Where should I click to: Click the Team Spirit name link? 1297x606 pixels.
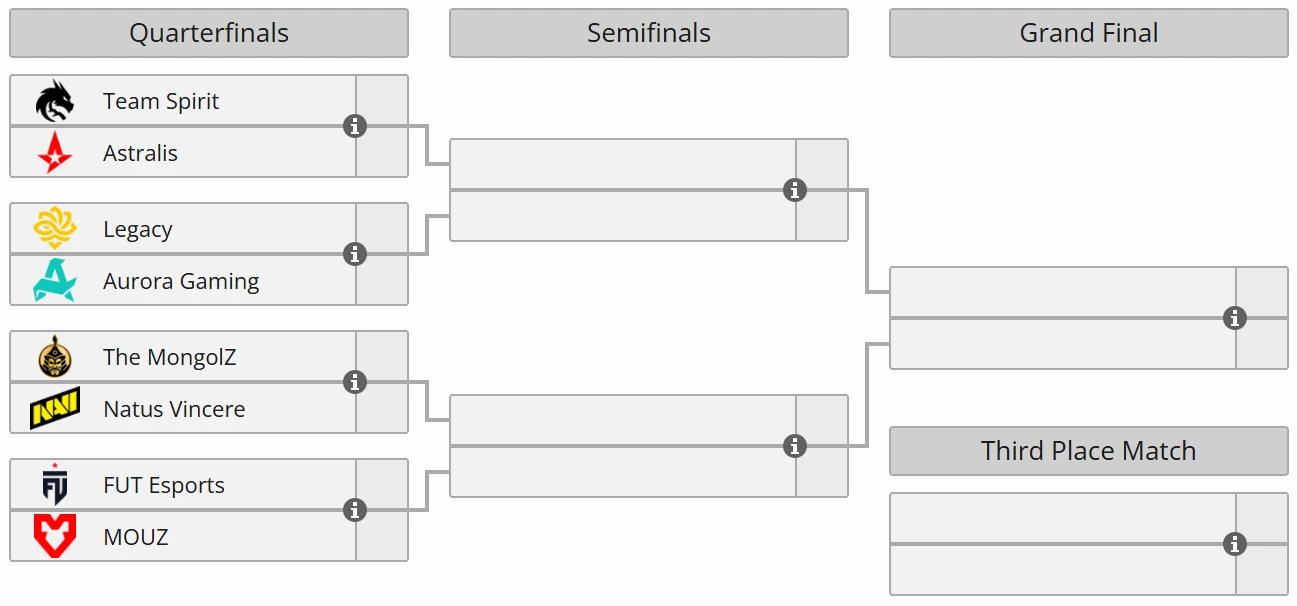tap(161, 101)
